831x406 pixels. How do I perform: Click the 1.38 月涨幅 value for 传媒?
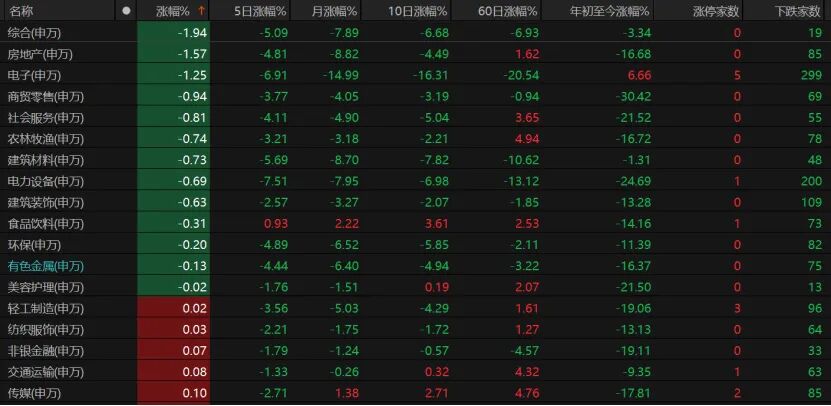pos(347,393)
